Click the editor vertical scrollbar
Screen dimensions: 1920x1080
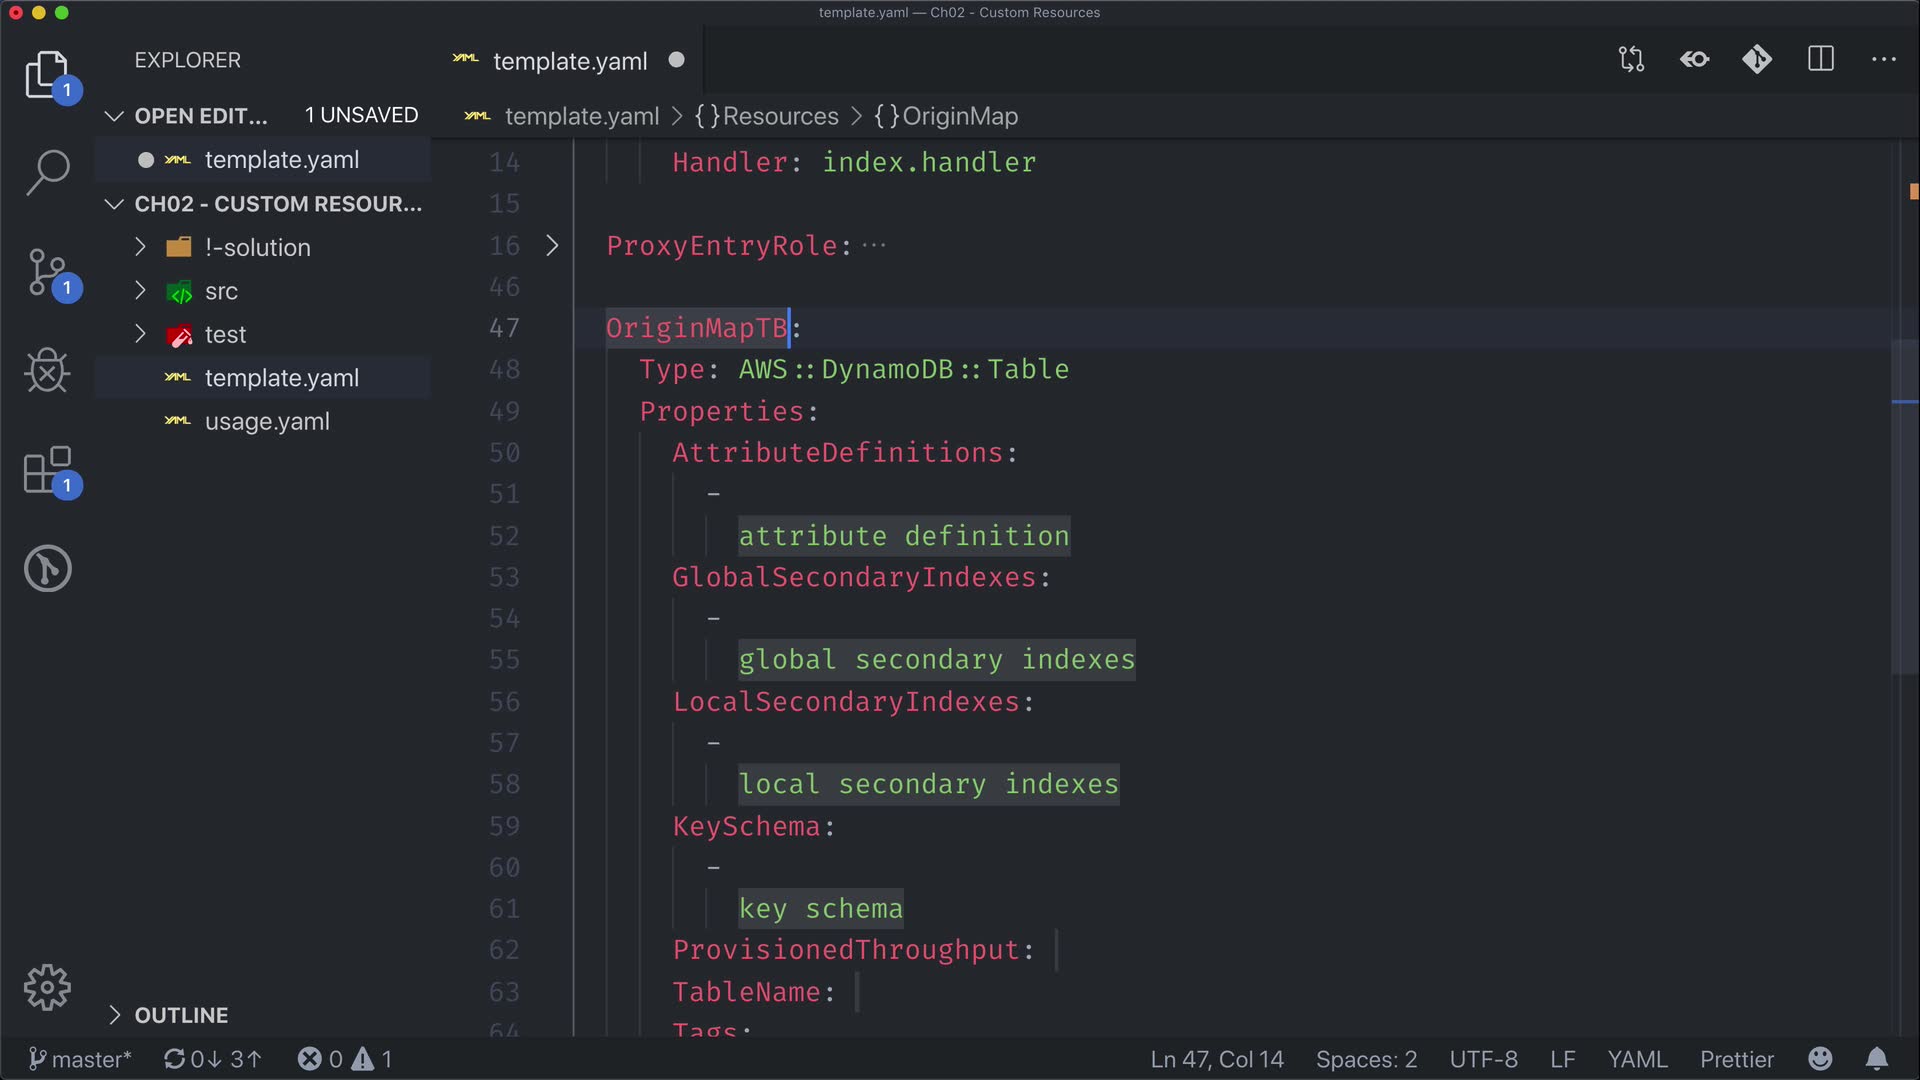pyautogui.click(x=1905, y=500)
